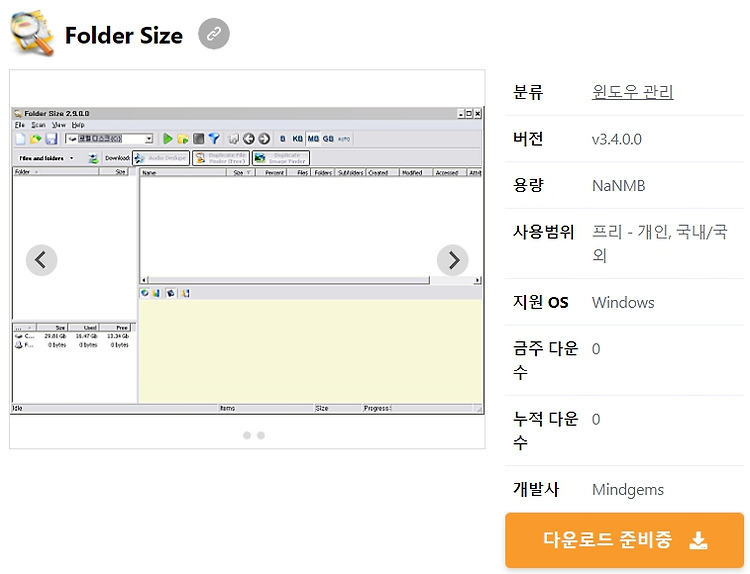Viewport: 750px width, 574px height.
Task: Click the version value v3.4.0.0
Action: pyautogui.click(x=617, y=139)
